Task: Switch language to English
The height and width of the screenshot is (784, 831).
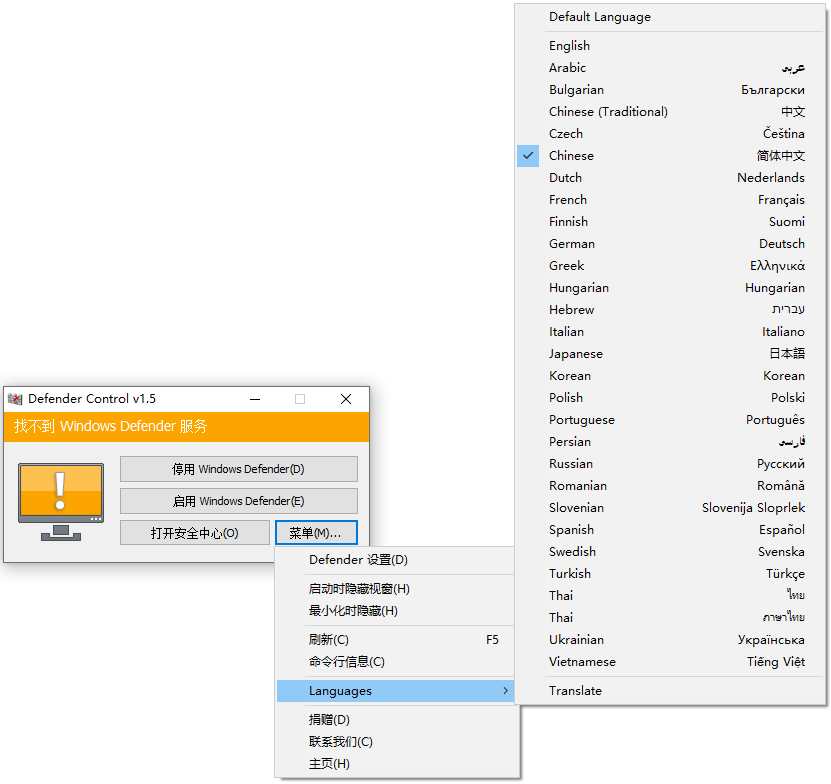Action: pyautogui.click(x=670, y=46)
